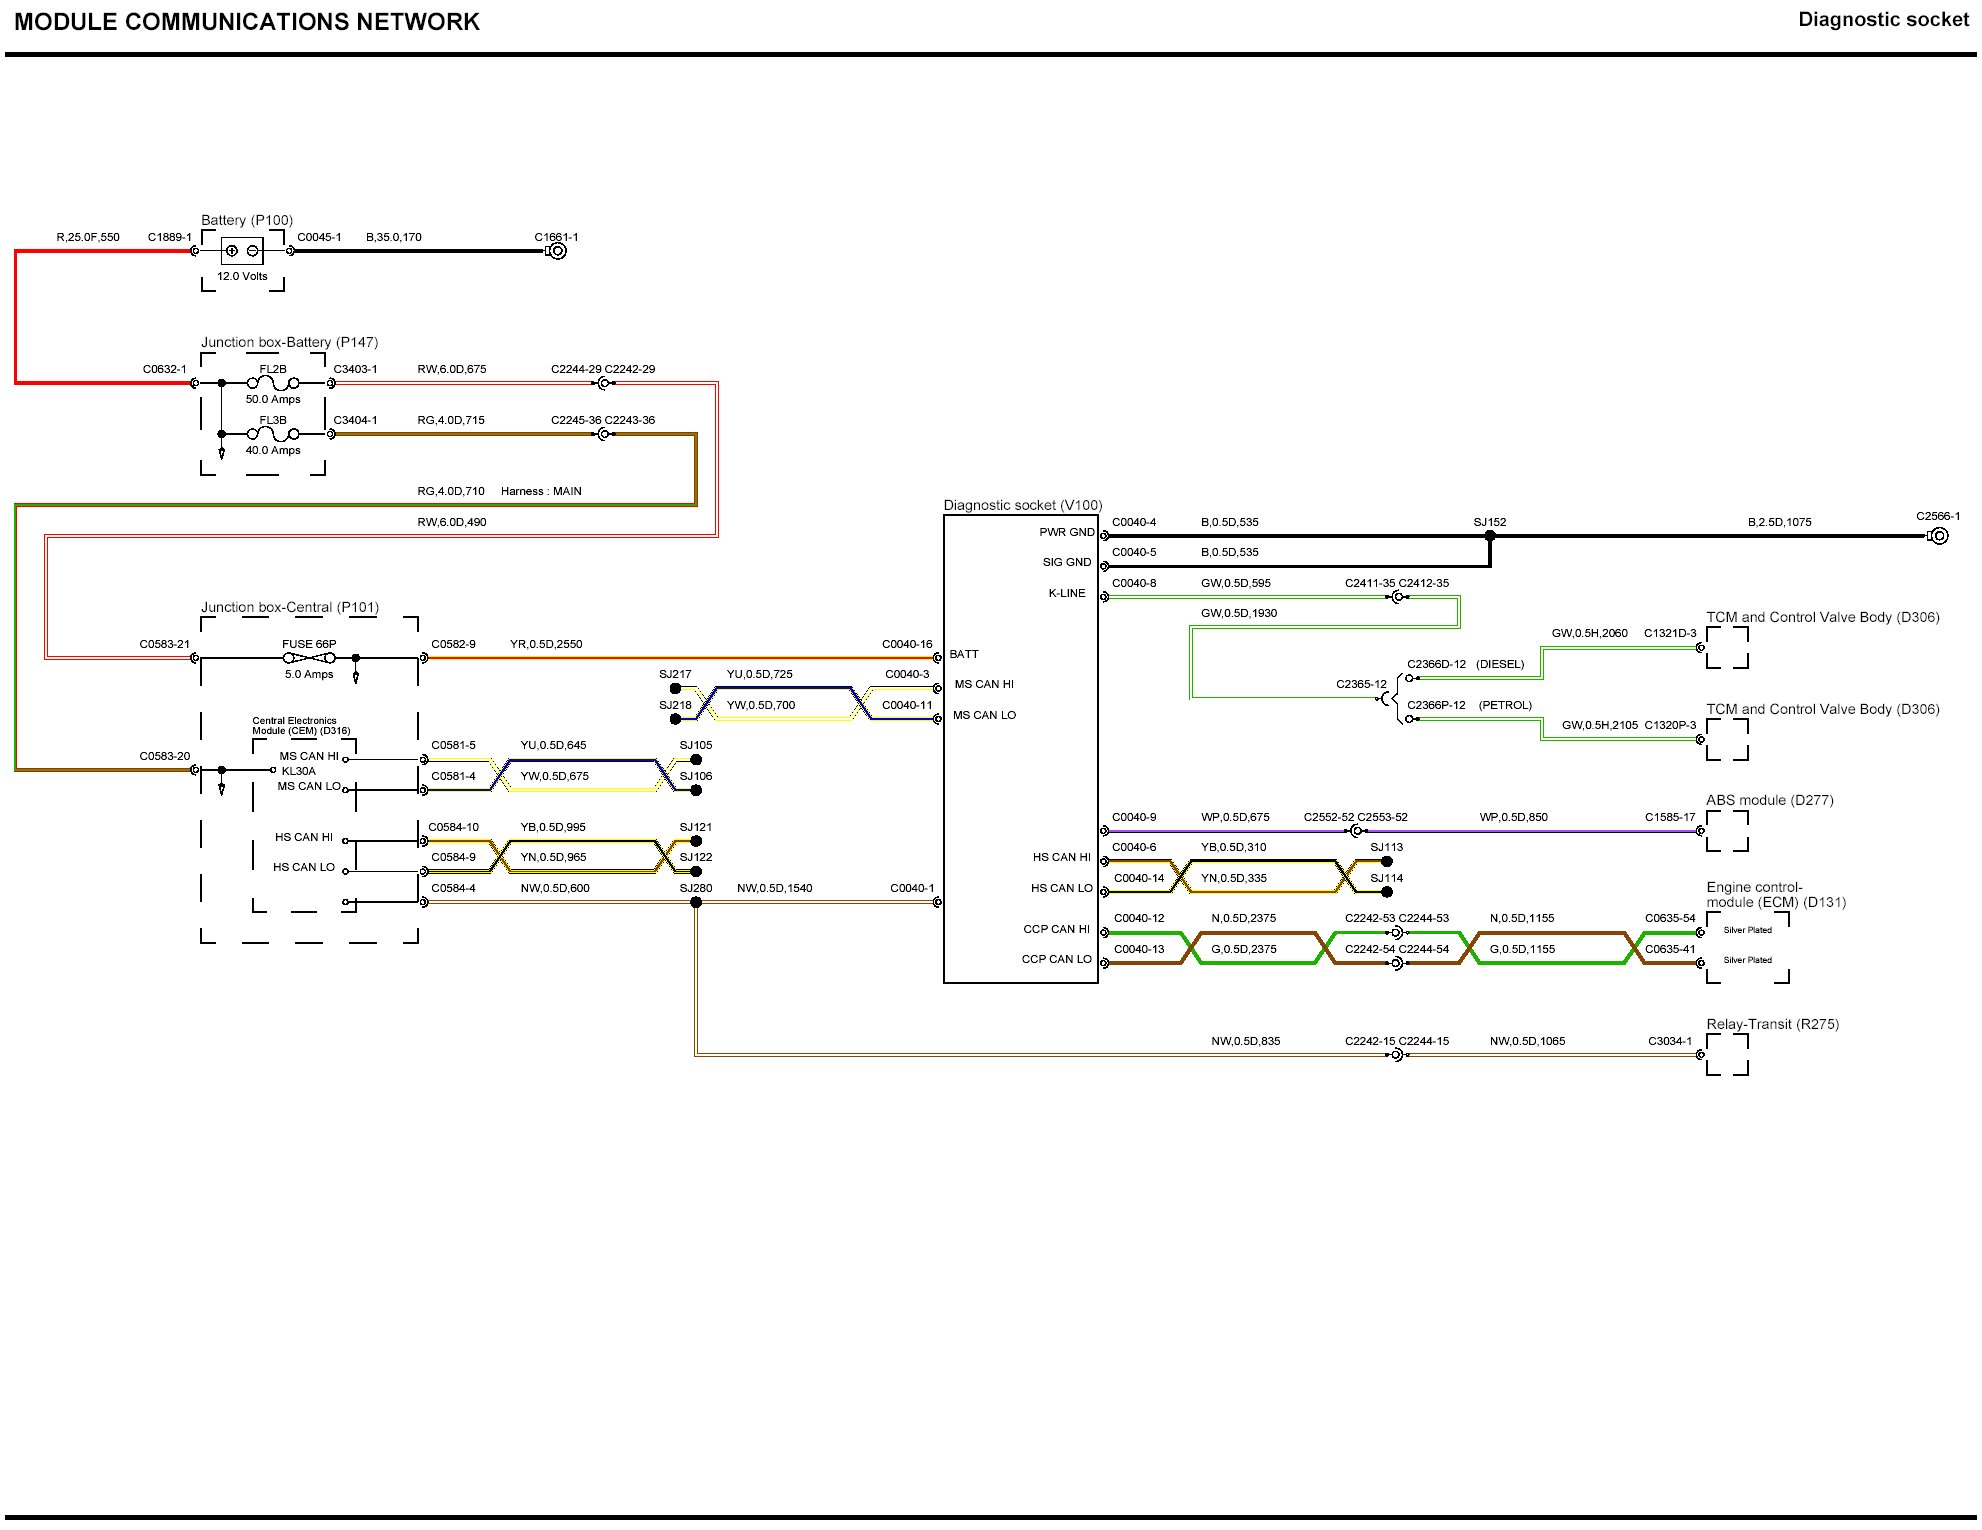Click the Diagnostic socket page title
Image resolution: width=1982 pixels, height=1530 pixels.
(x=1882, y=20)
